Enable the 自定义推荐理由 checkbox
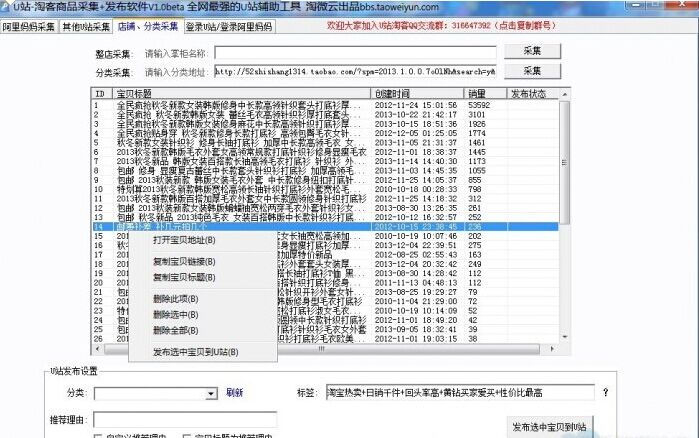This screenshot has height=438, width=699. (x=97, y=436)
